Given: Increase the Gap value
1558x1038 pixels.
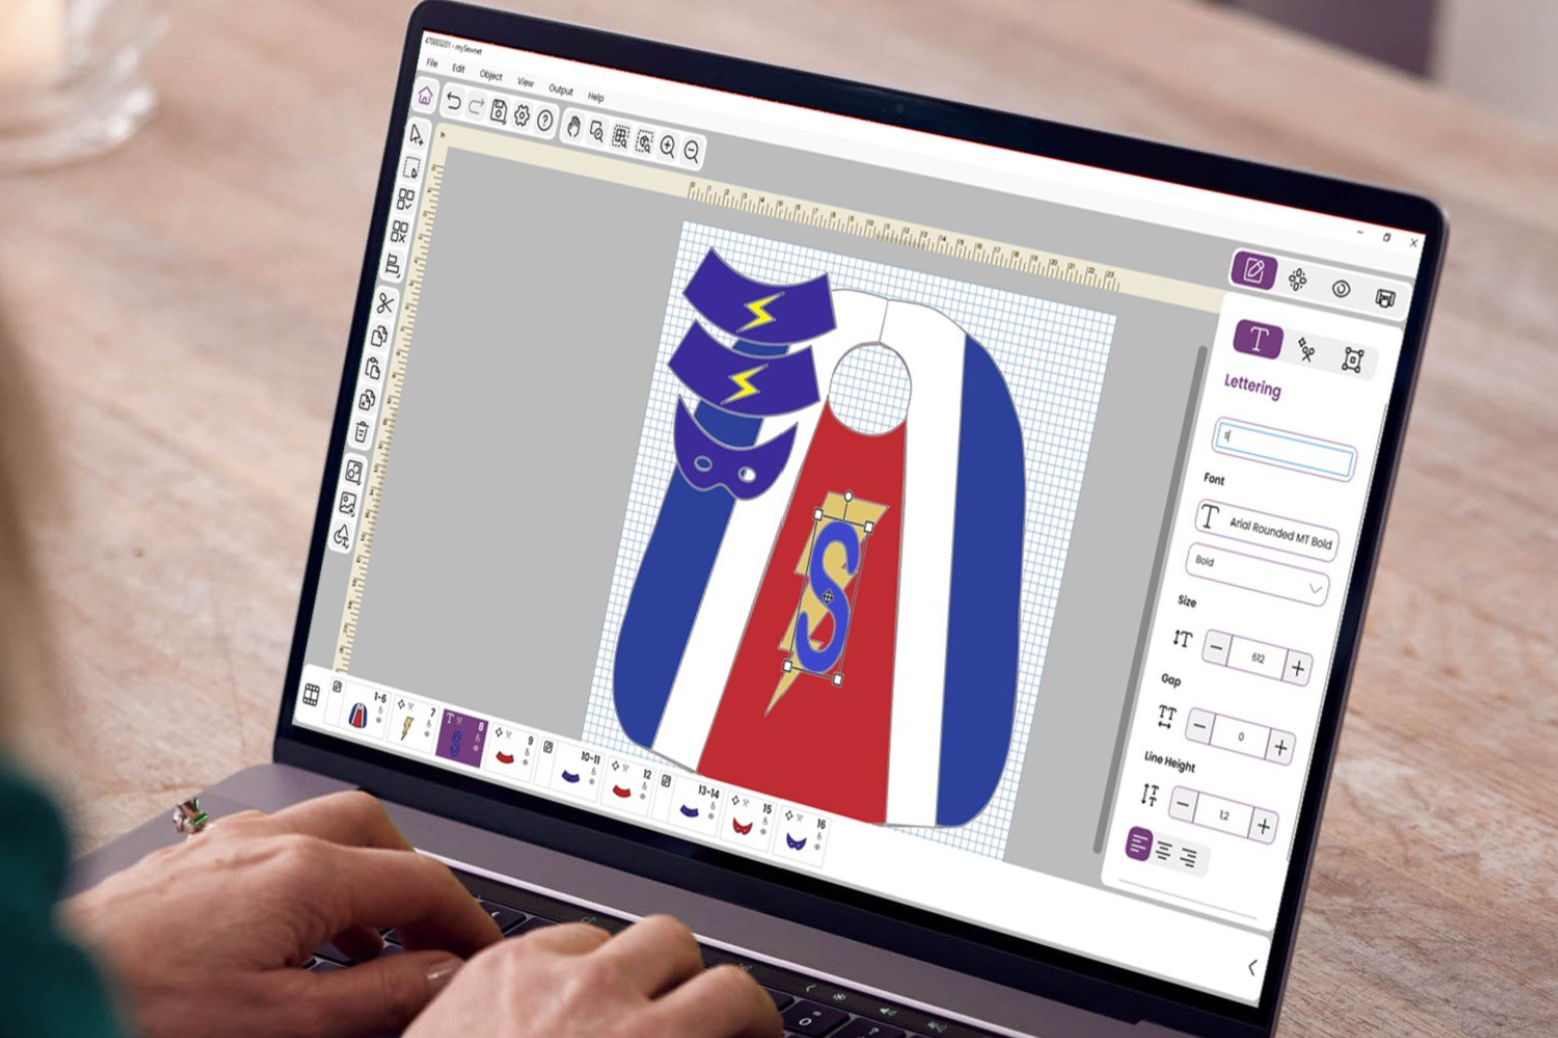Looking at the screenshot, I should (1281, 746).
